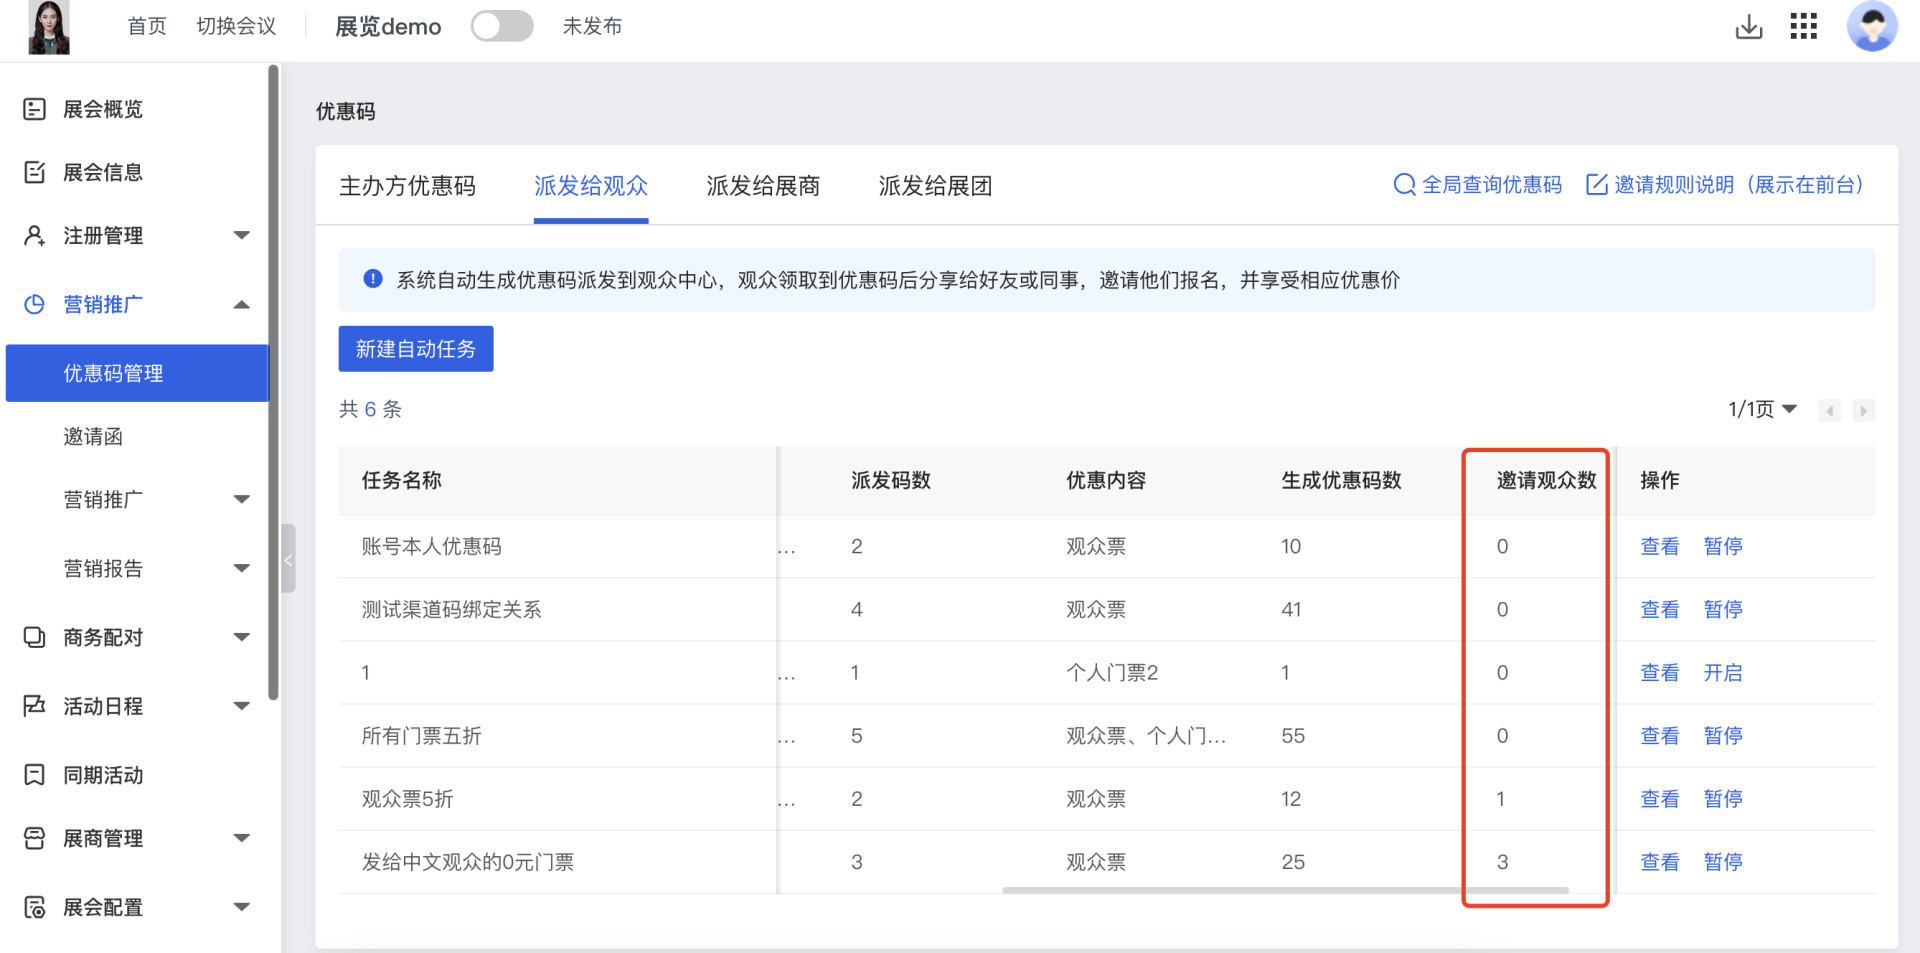This screenshot has width=1920, height=953.
Task: Click 查看 for task named 1
Action: (x=1660, y=672)
